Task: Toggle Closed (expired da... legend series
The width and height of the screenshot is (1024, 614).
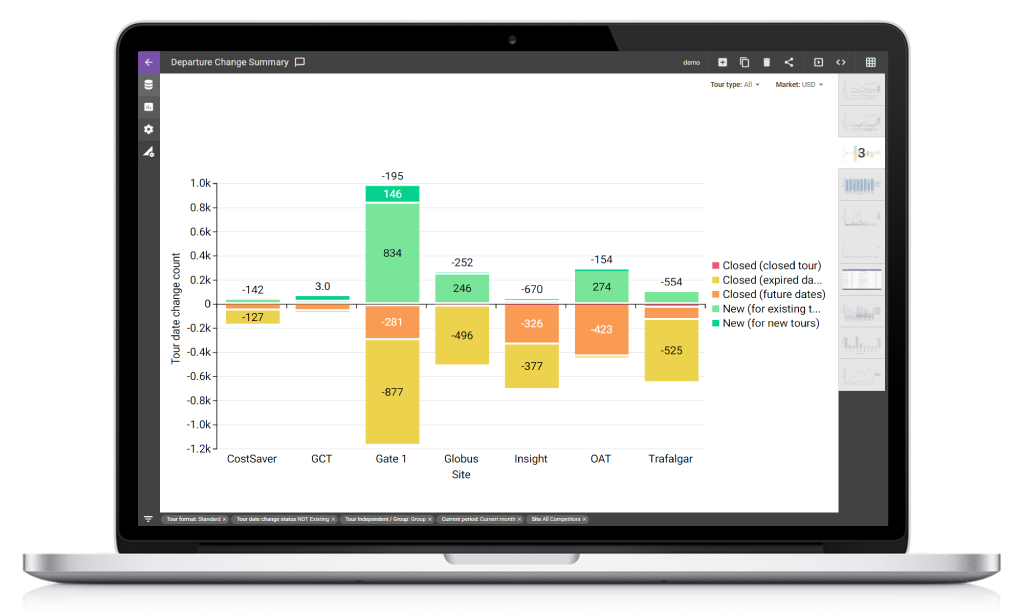Action: [x=767, y=280]
